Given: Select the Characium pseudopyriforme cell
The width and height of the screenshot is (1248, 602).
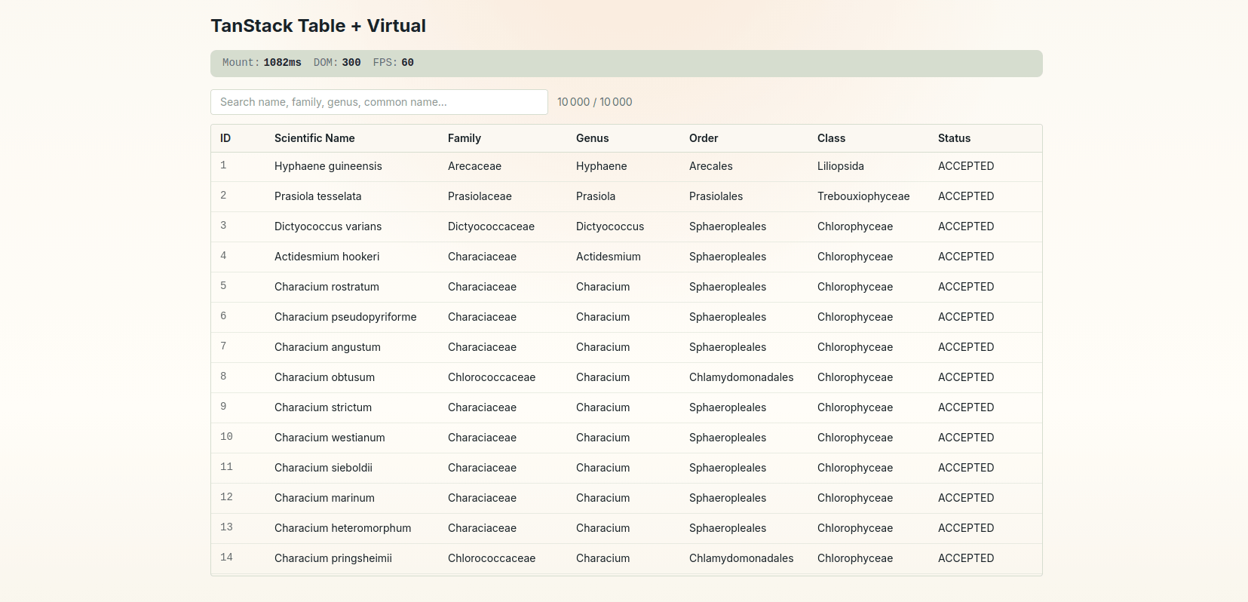Looking at the screenshot, I should (x=345, y=317).
